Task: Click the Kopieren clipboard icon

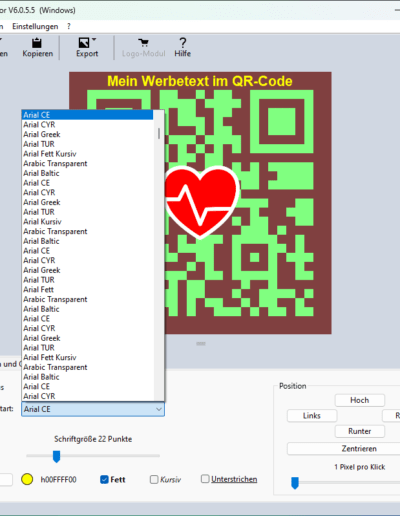Action: point(37,43)
